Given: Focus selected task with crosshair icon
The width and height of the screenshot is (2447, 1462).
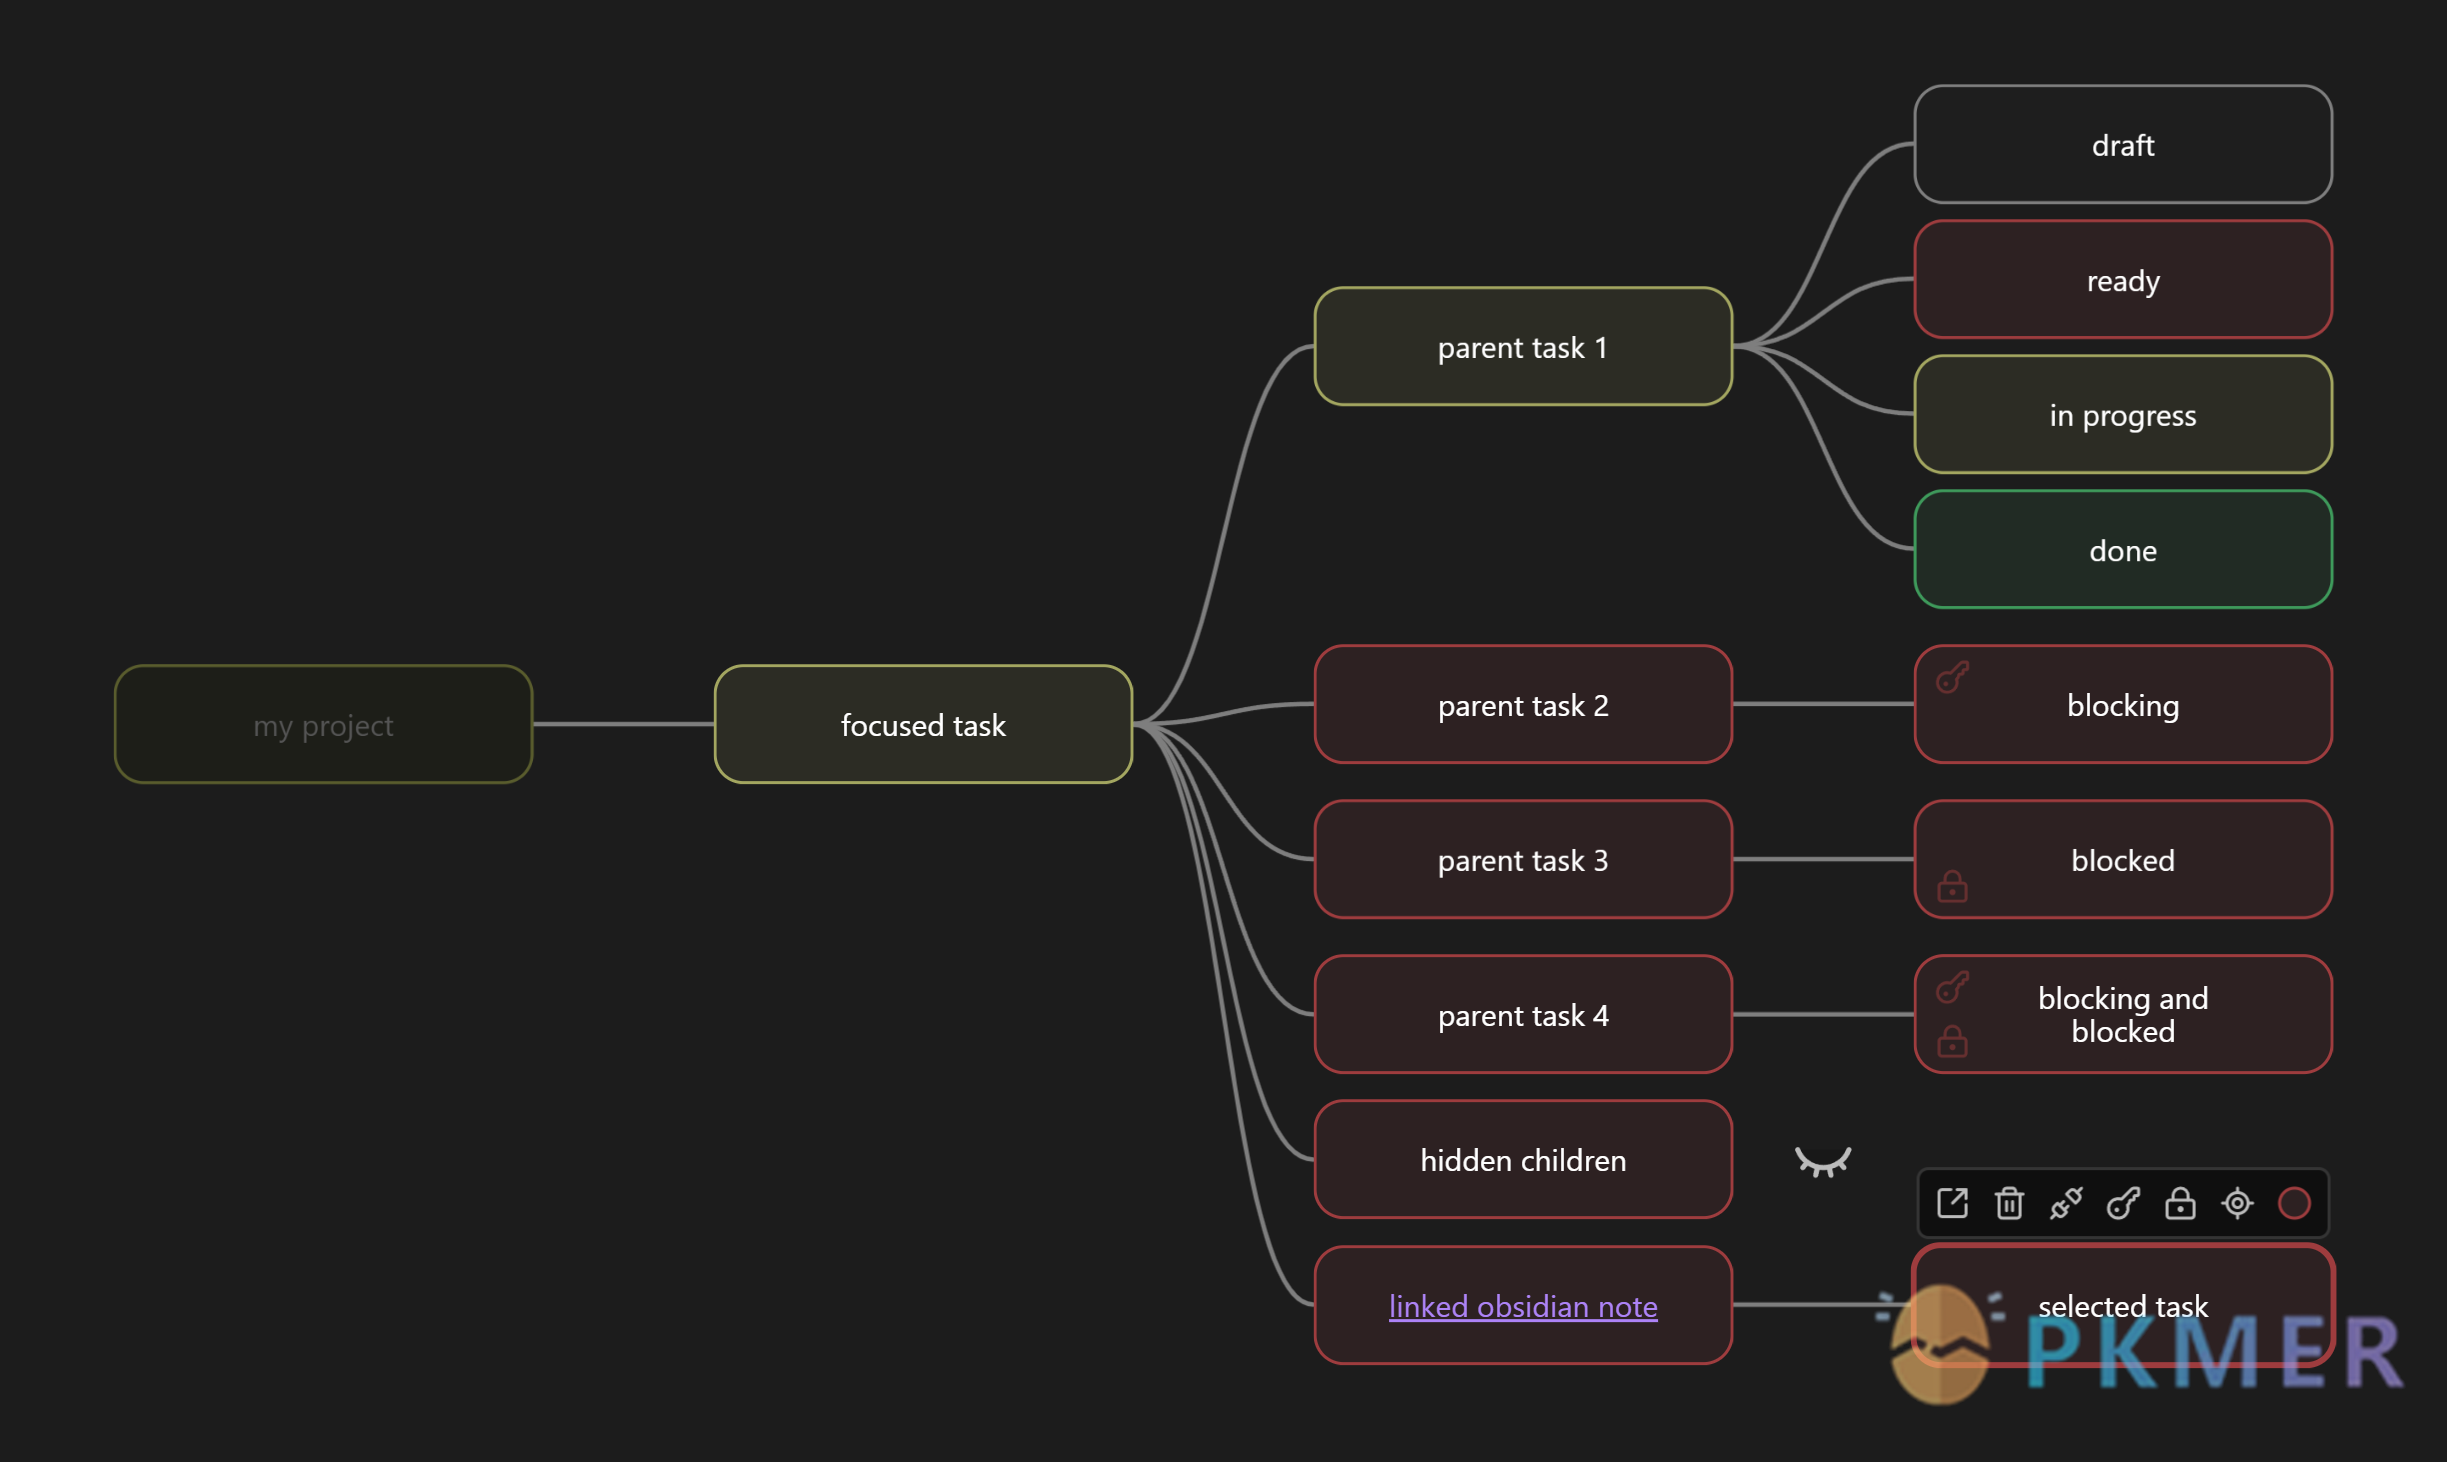Looking at the screenshot, I should [2237, 1203].
